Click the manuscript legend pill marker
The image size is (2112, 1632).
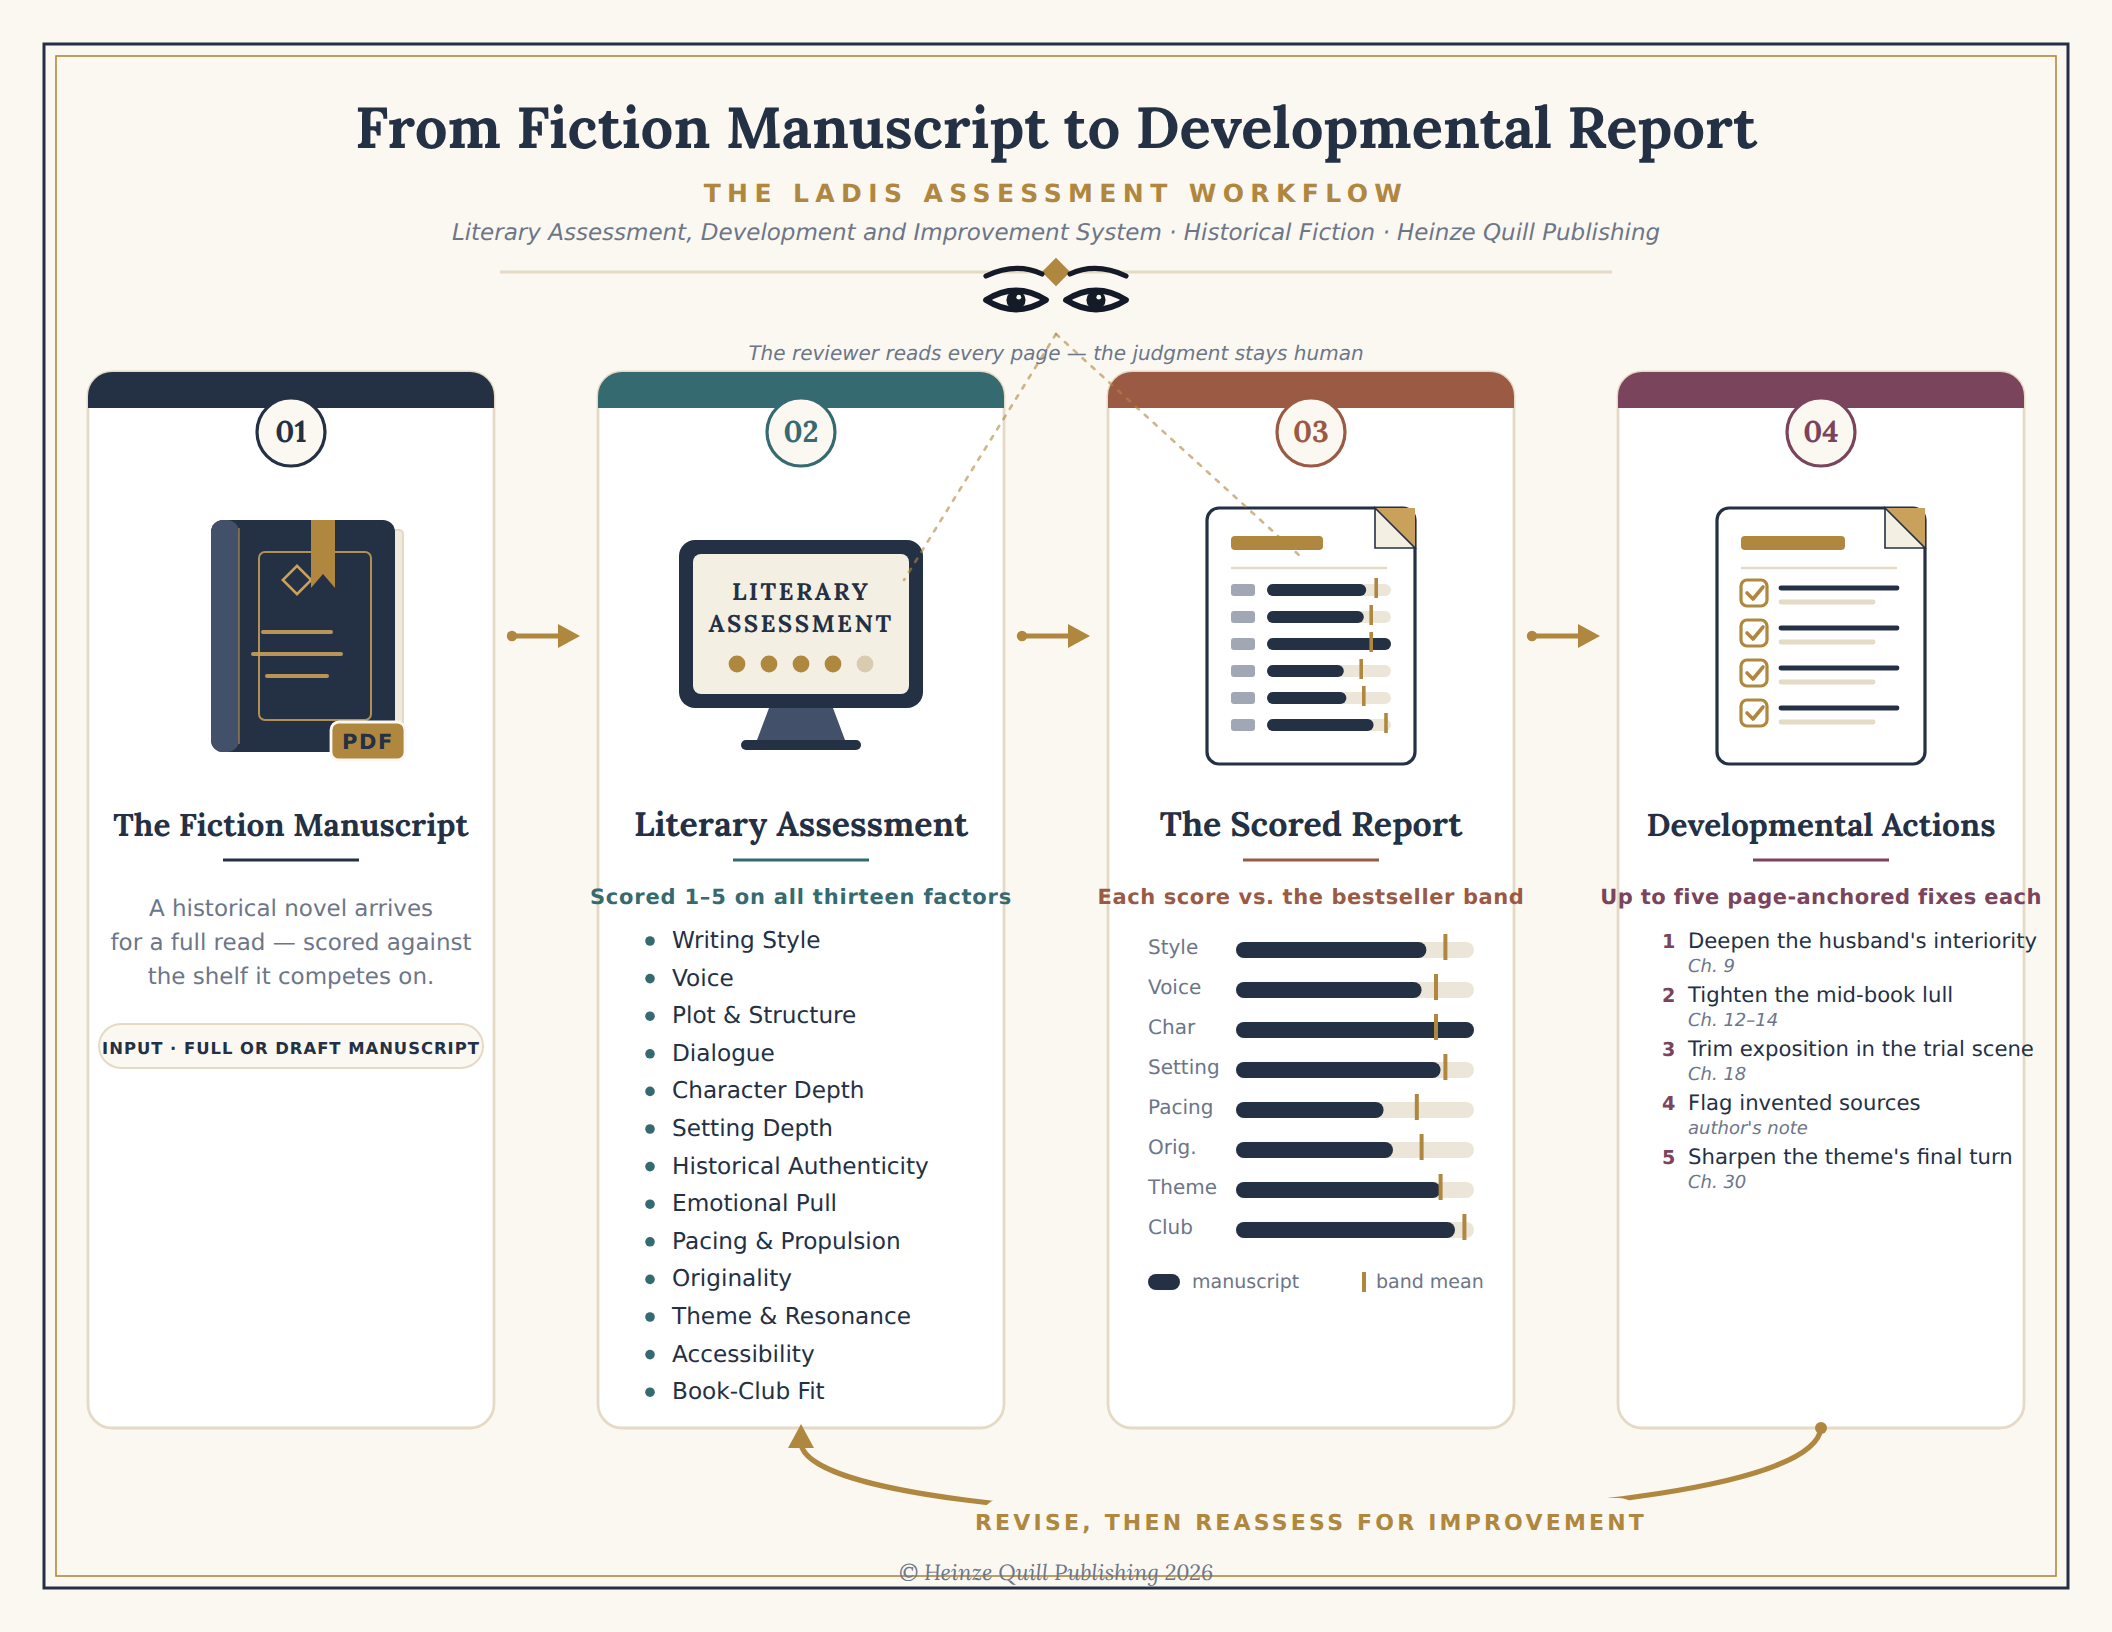1164,1282
